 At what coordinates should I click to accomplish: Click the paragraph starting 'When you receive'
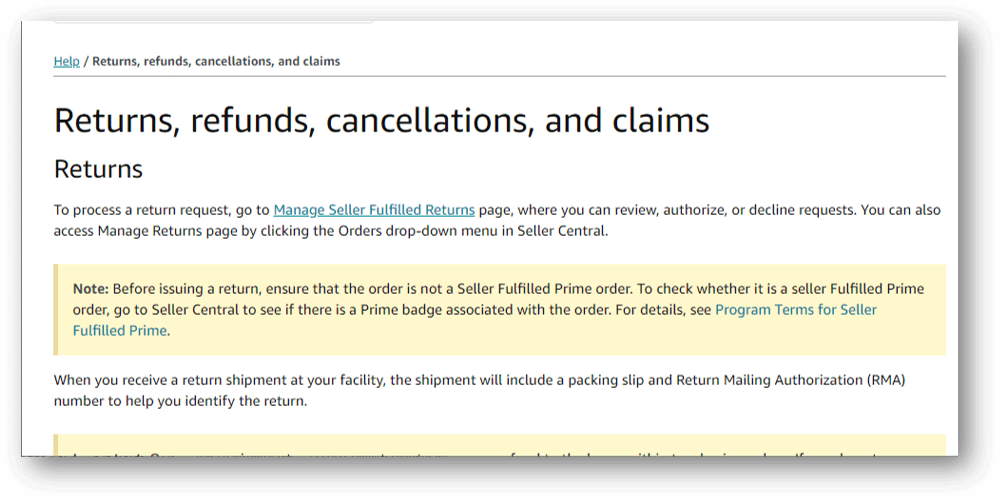tap(480, 391)
